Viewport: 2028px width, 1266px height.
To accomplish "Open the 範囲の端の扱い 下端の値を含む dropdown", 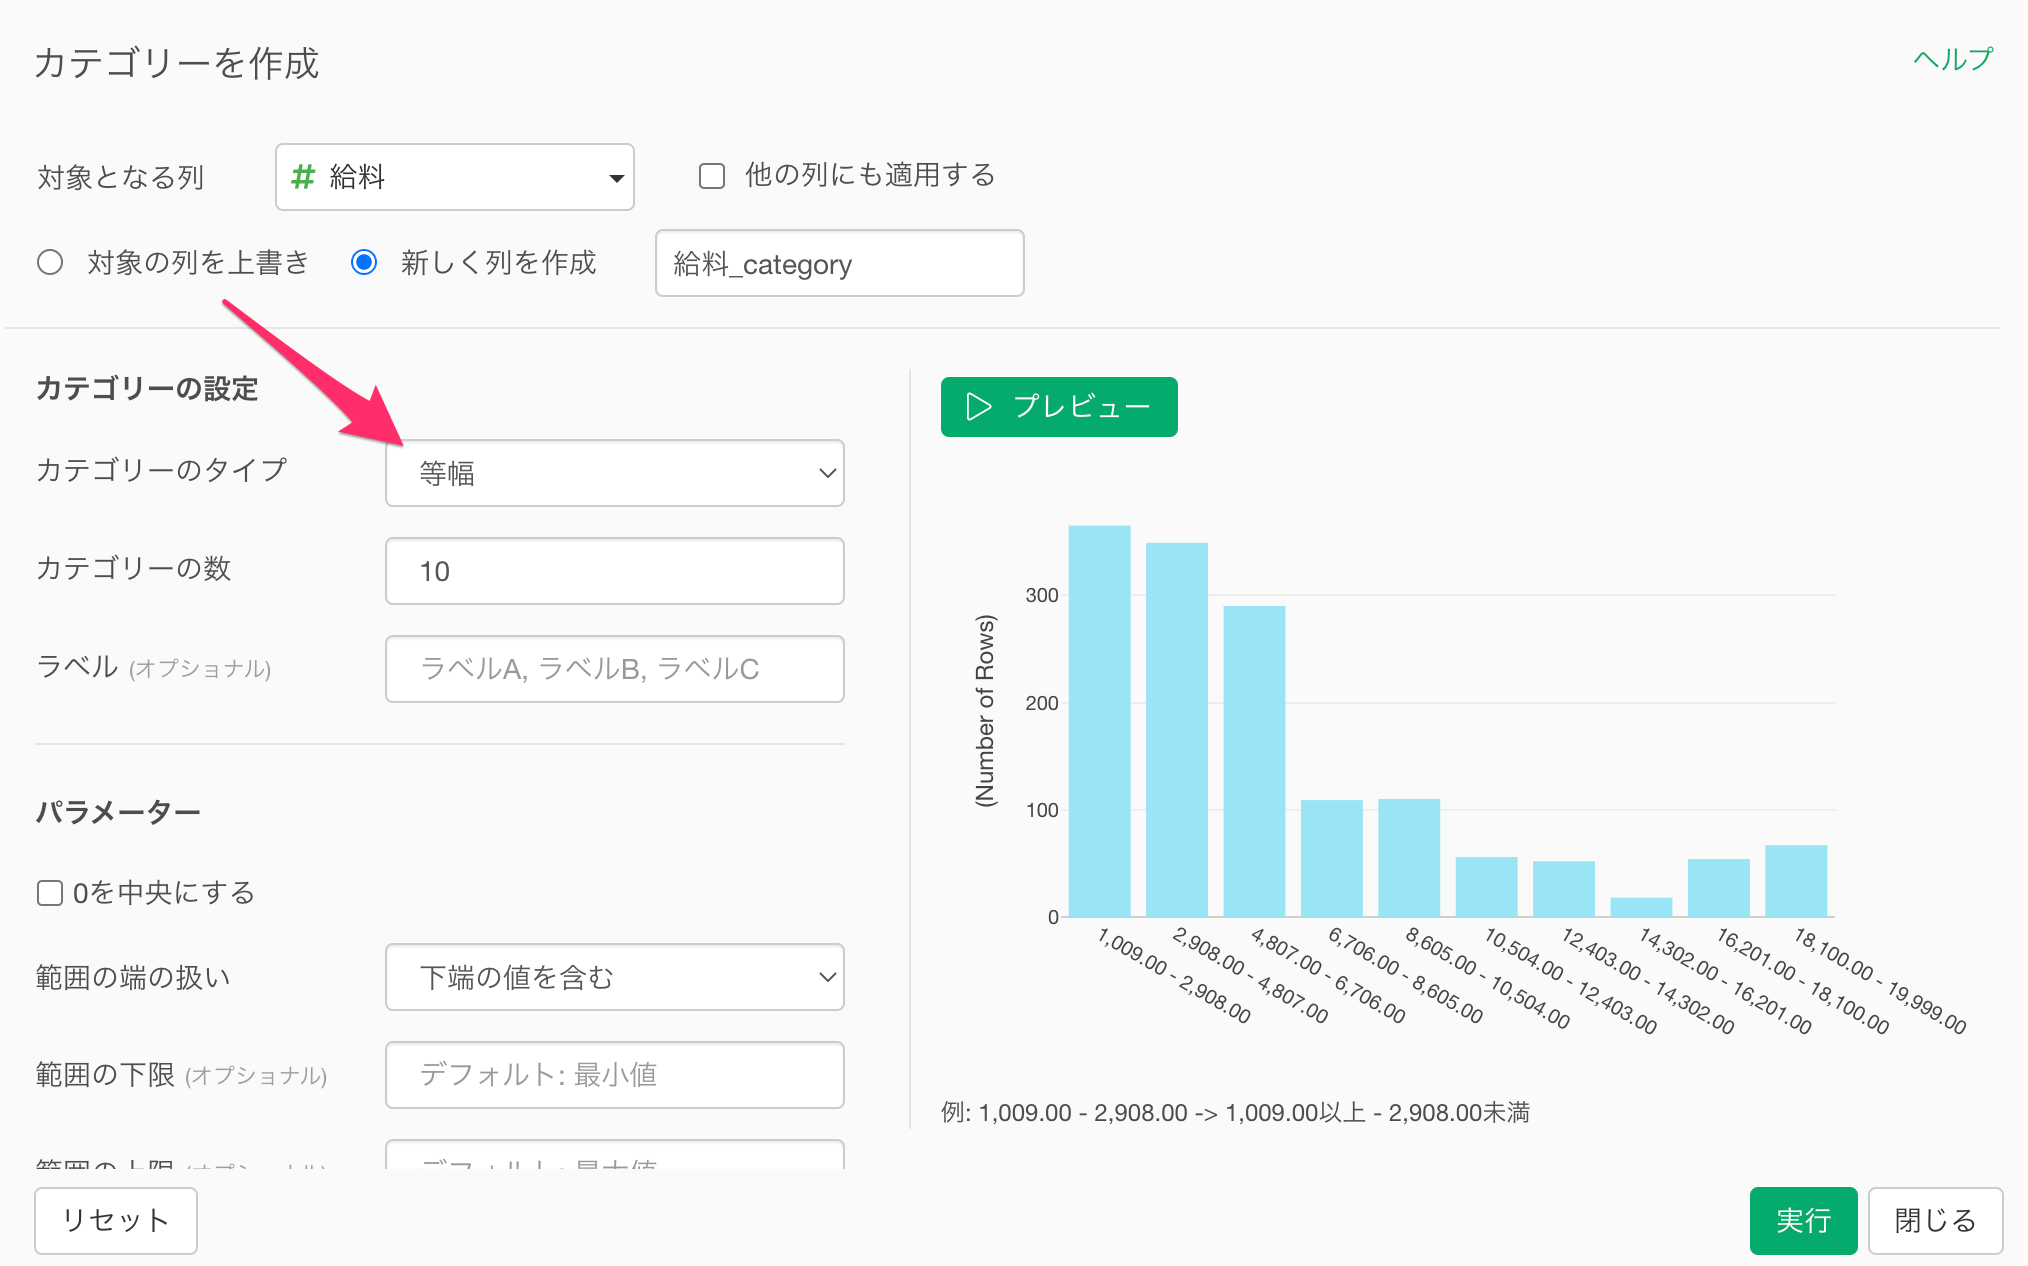I will [x=615, y=977].
